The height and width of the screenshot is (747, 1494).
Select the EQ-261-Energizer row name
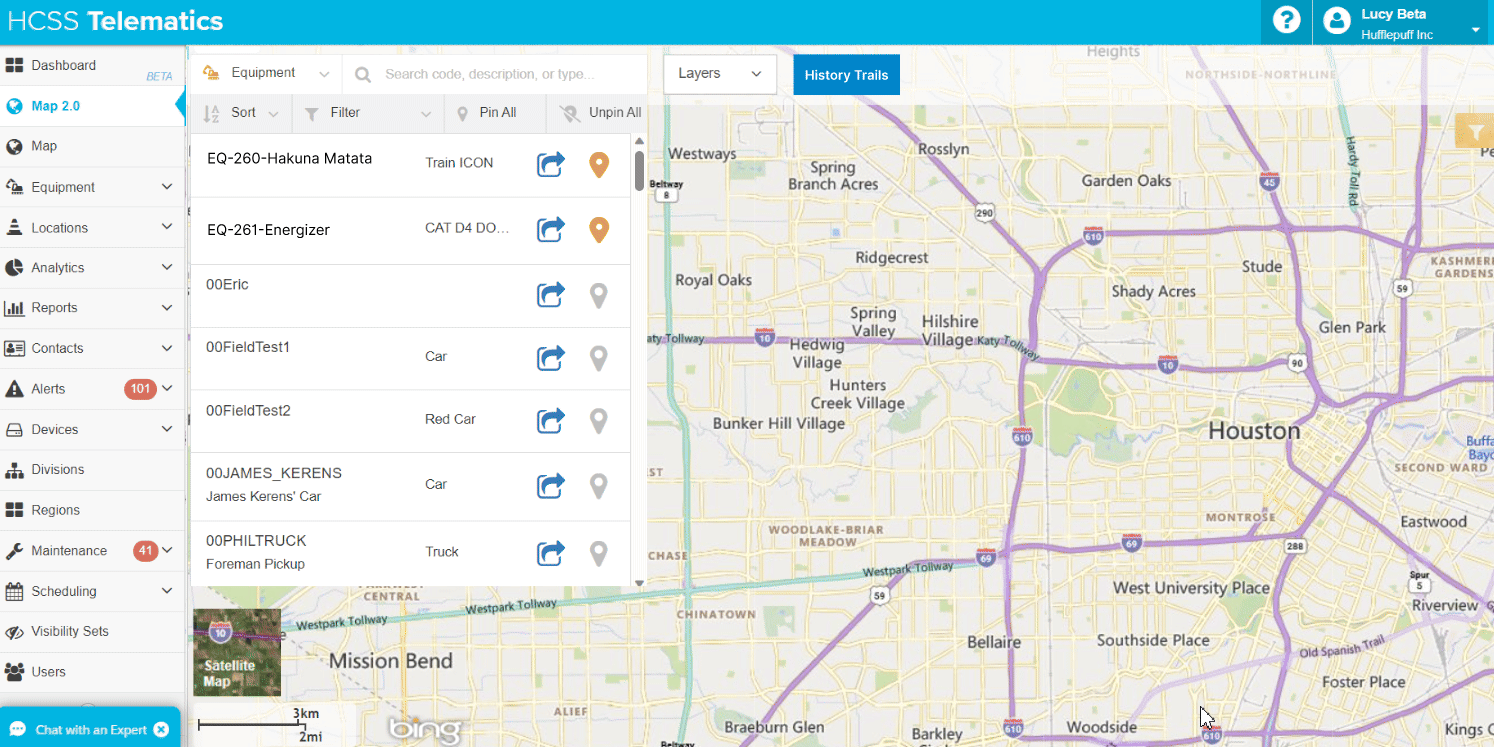point(268,230)
